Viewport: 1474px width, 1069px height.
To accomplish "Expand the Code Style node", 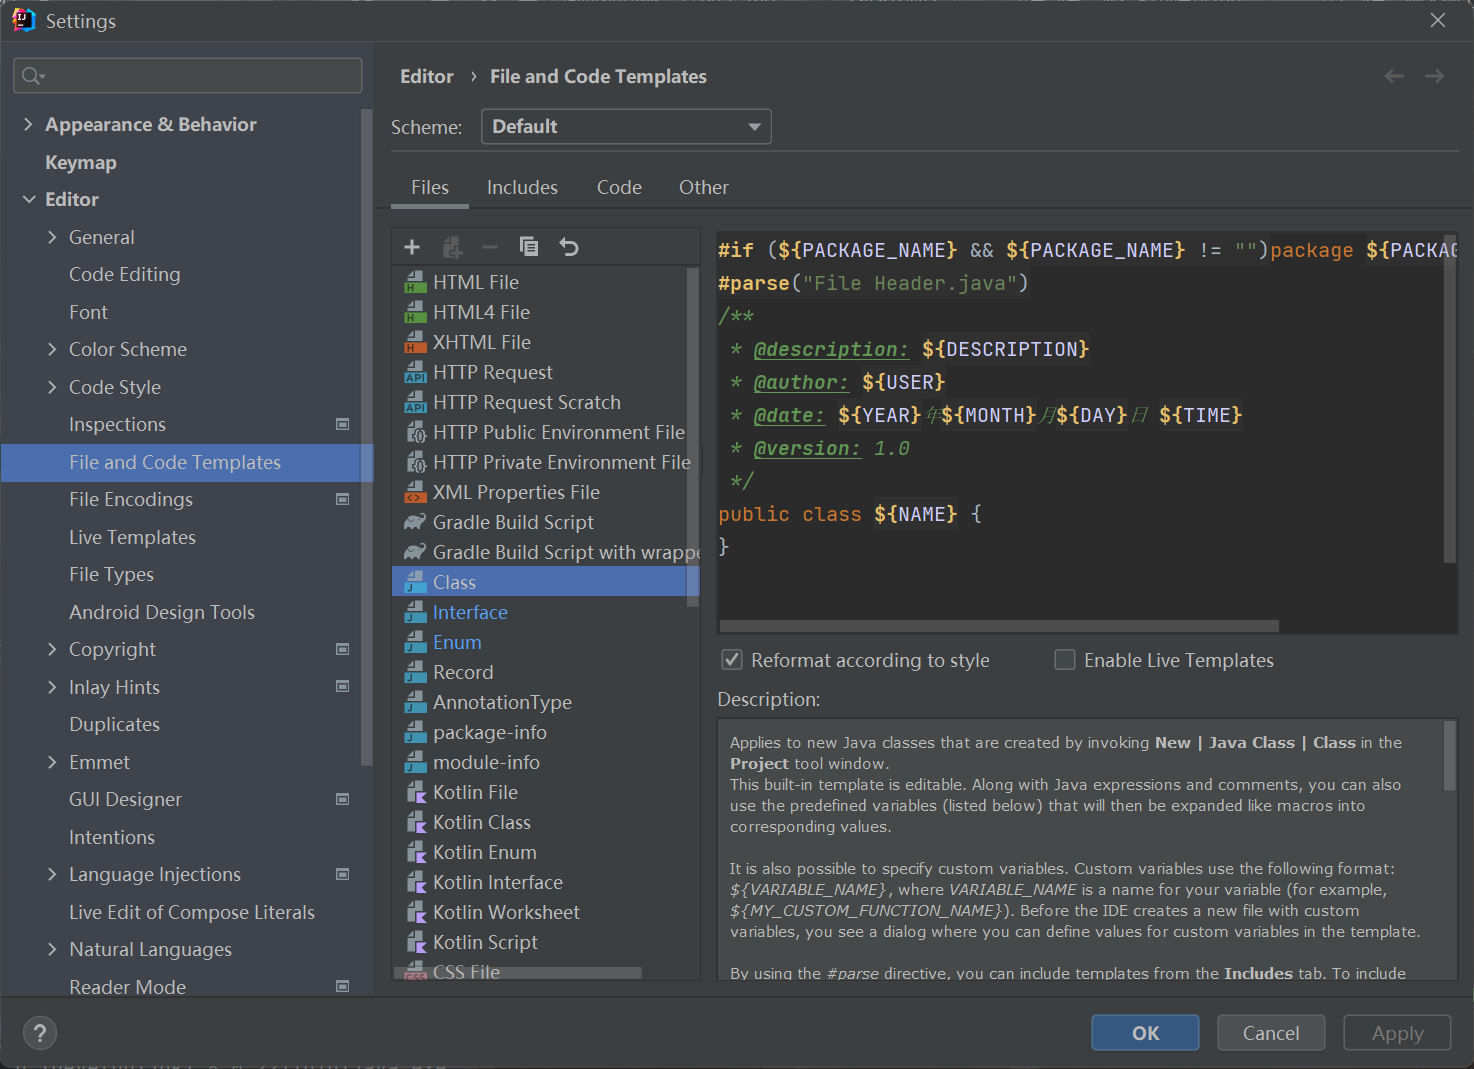I will pos(52,387).
